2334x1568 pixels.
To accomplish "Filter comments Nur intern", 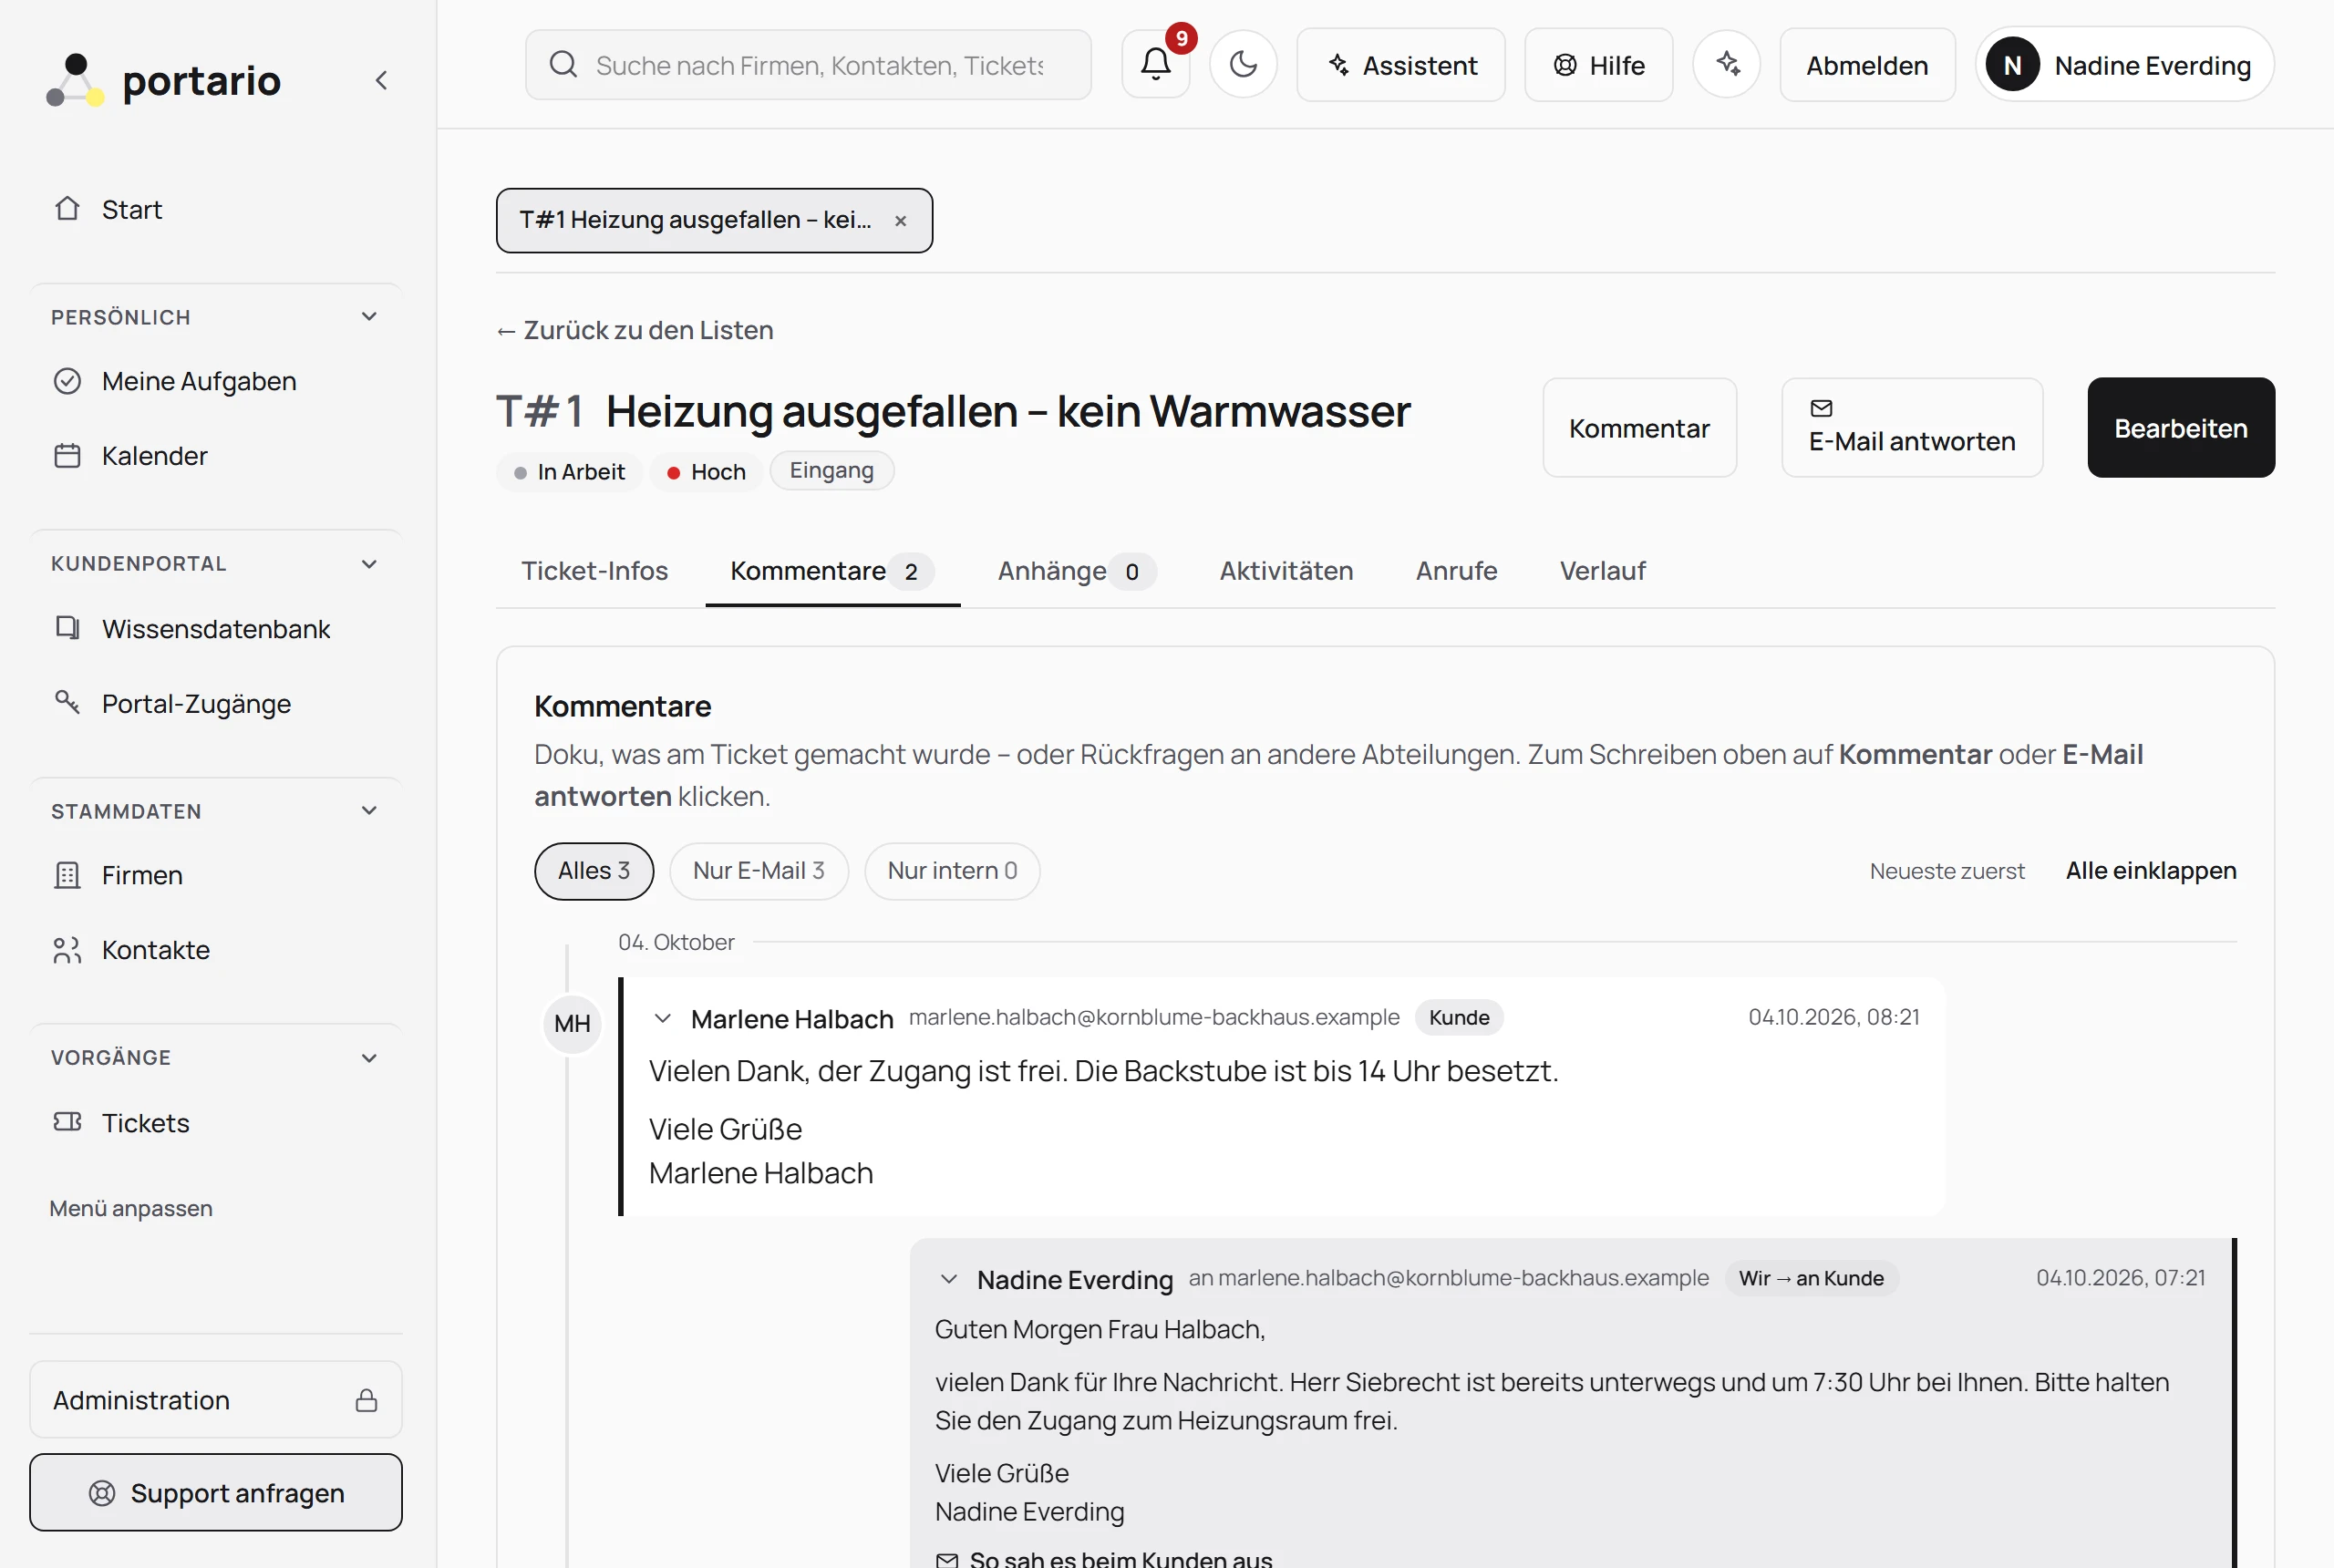I will coord(952,871).
